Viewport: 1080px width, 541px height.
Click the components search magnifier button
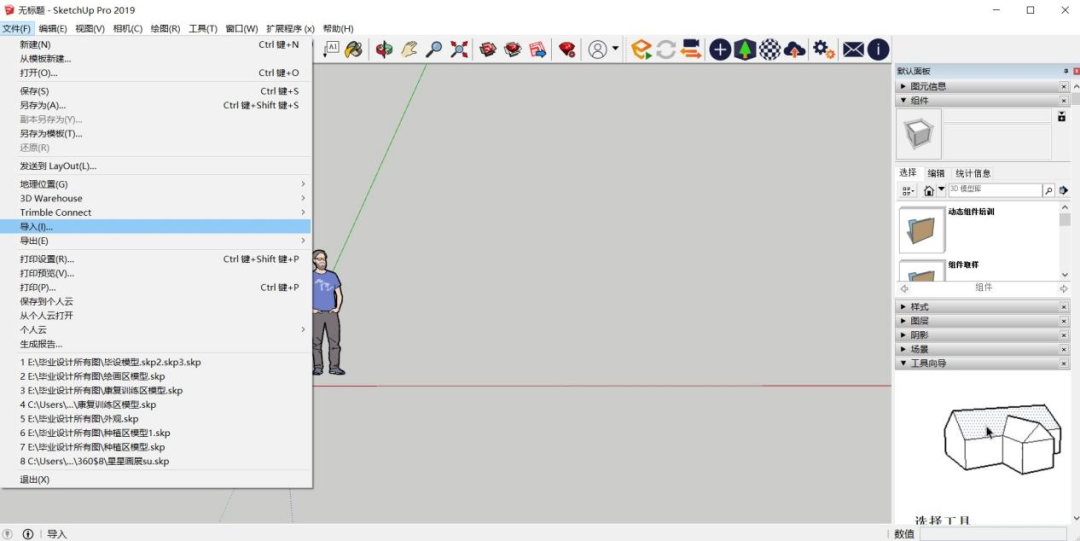[x=1048, y=190]
